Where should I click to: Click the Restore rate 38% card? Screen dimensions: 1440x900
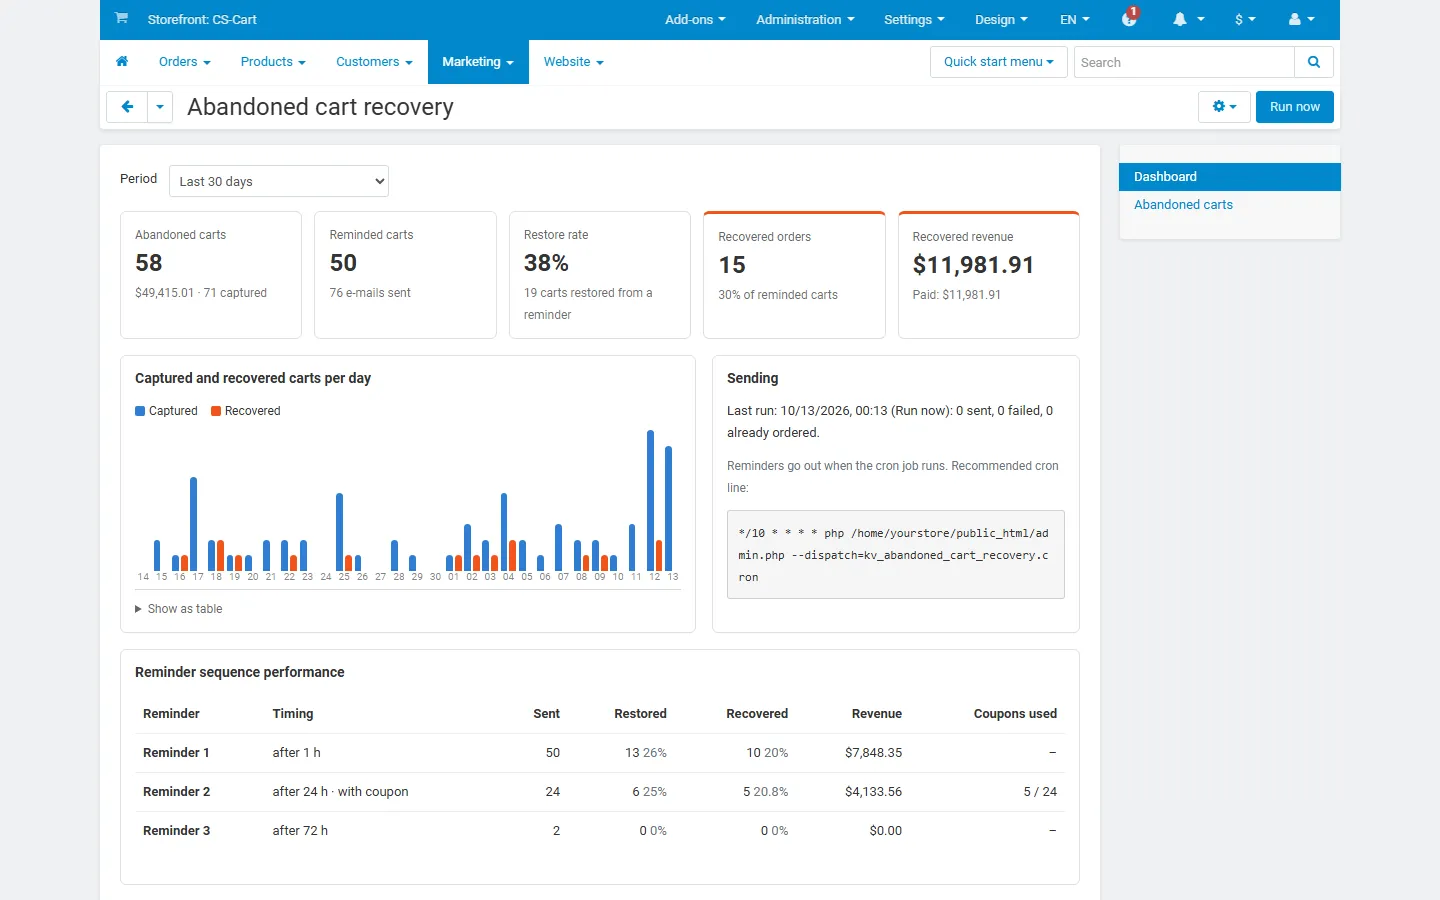599,275
